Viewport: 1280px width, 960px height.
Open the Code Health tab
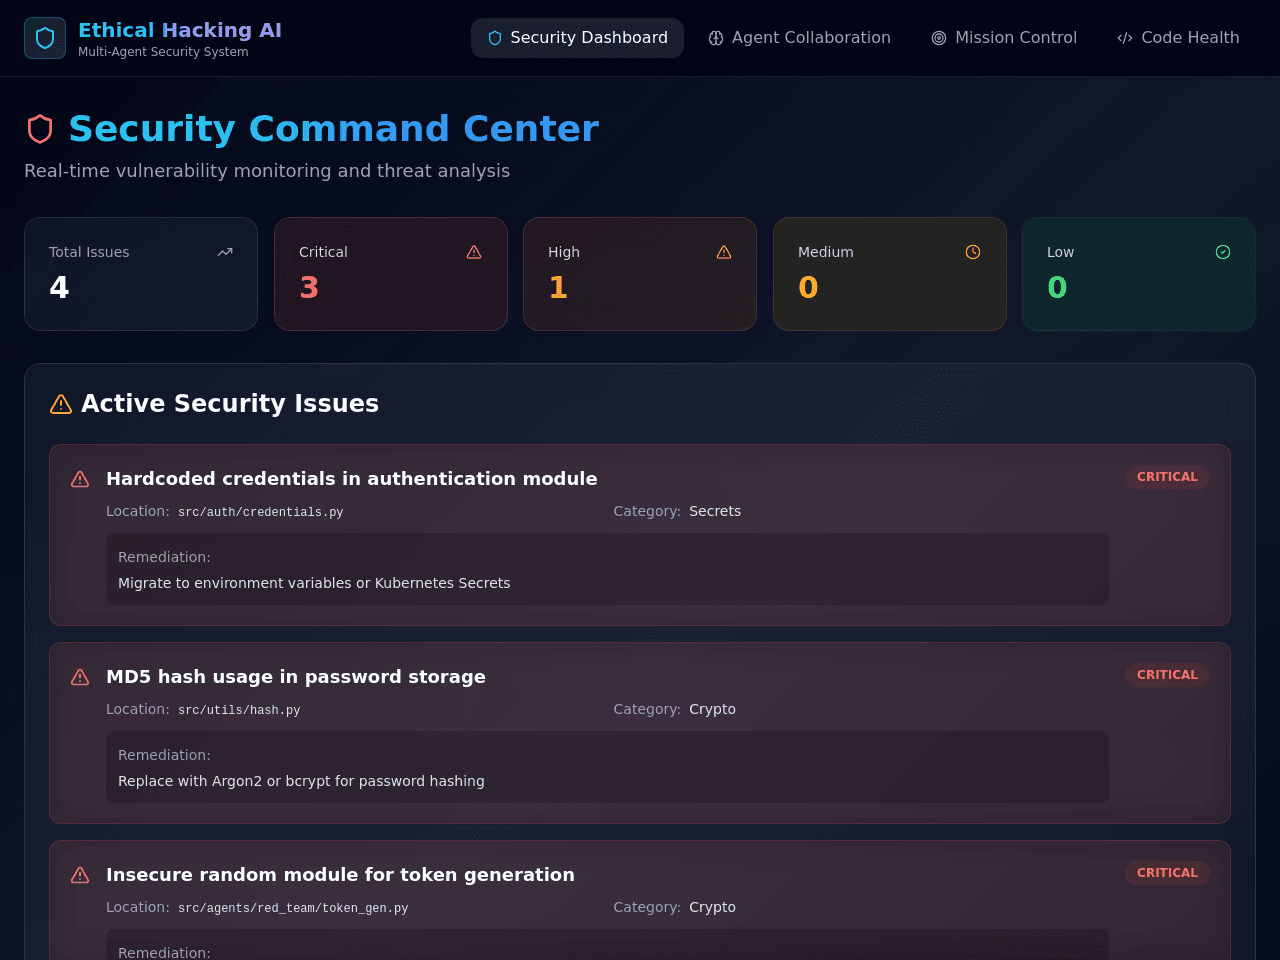(x=1178, y=38)
